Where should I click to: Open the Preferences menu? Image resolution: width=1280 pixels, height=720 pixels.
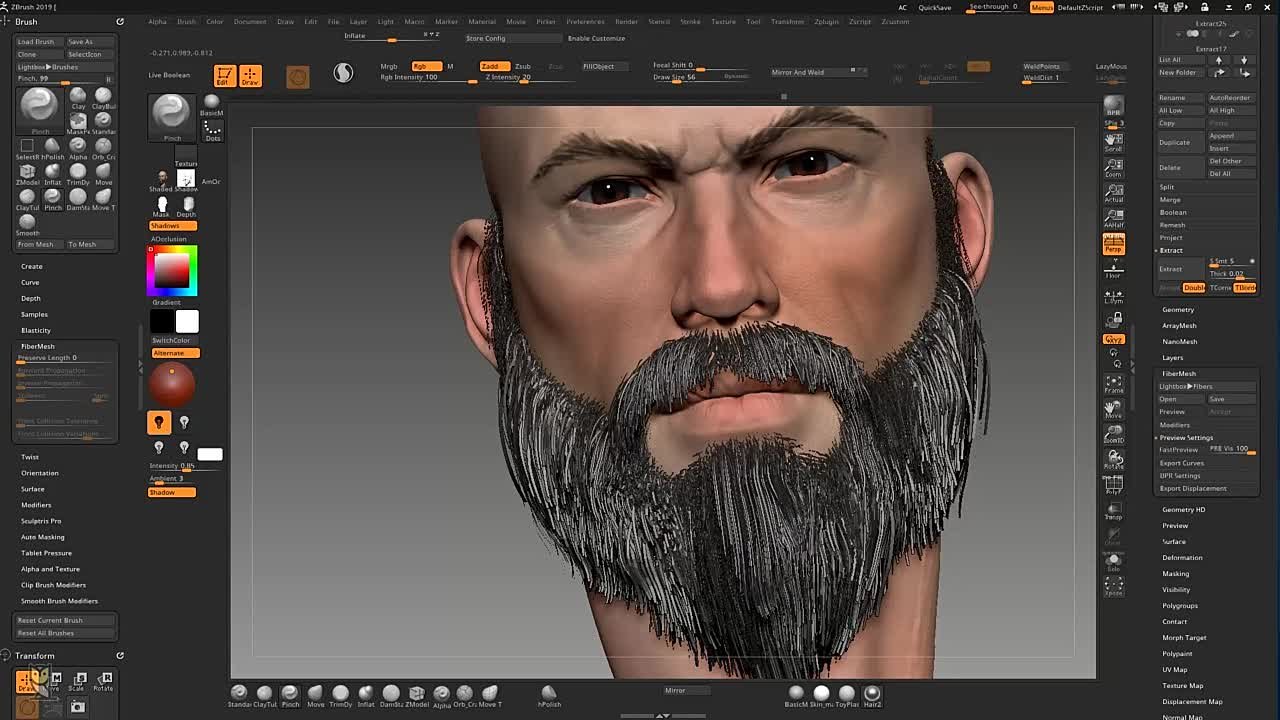(x=585, y=21)
